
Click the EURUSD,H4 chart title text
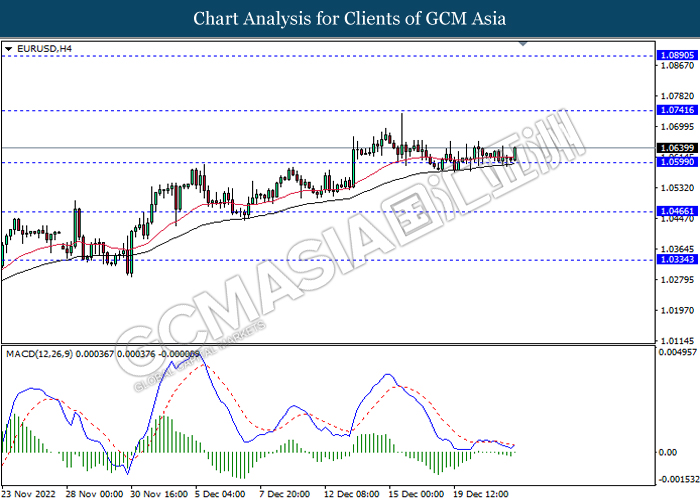44,49
